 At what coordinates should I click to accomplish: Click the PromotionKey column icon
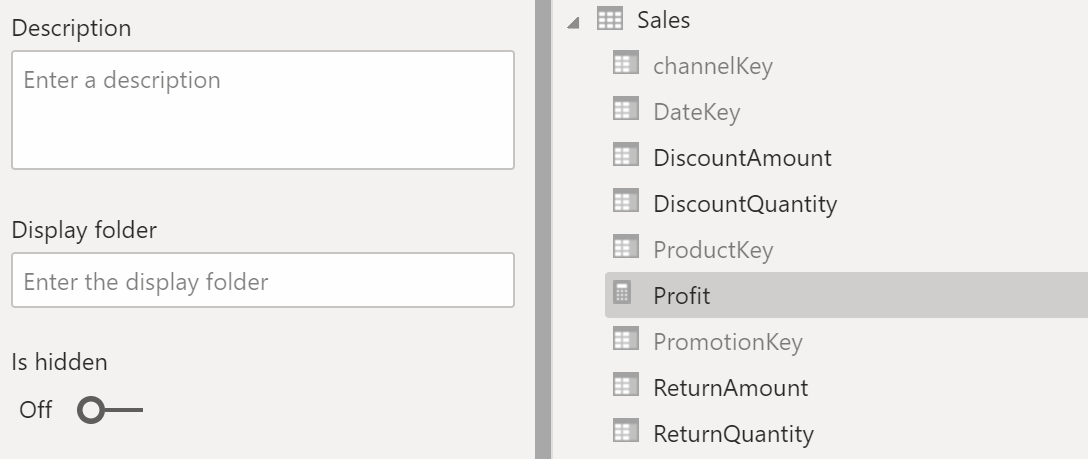[x=625, y=342]
